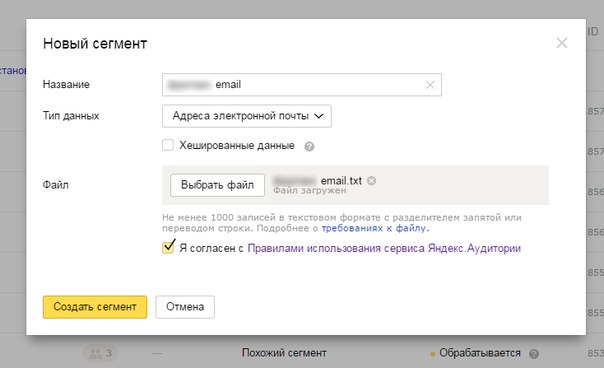
Task: Click the users count badge showing 3
Action: click(101, 353)
